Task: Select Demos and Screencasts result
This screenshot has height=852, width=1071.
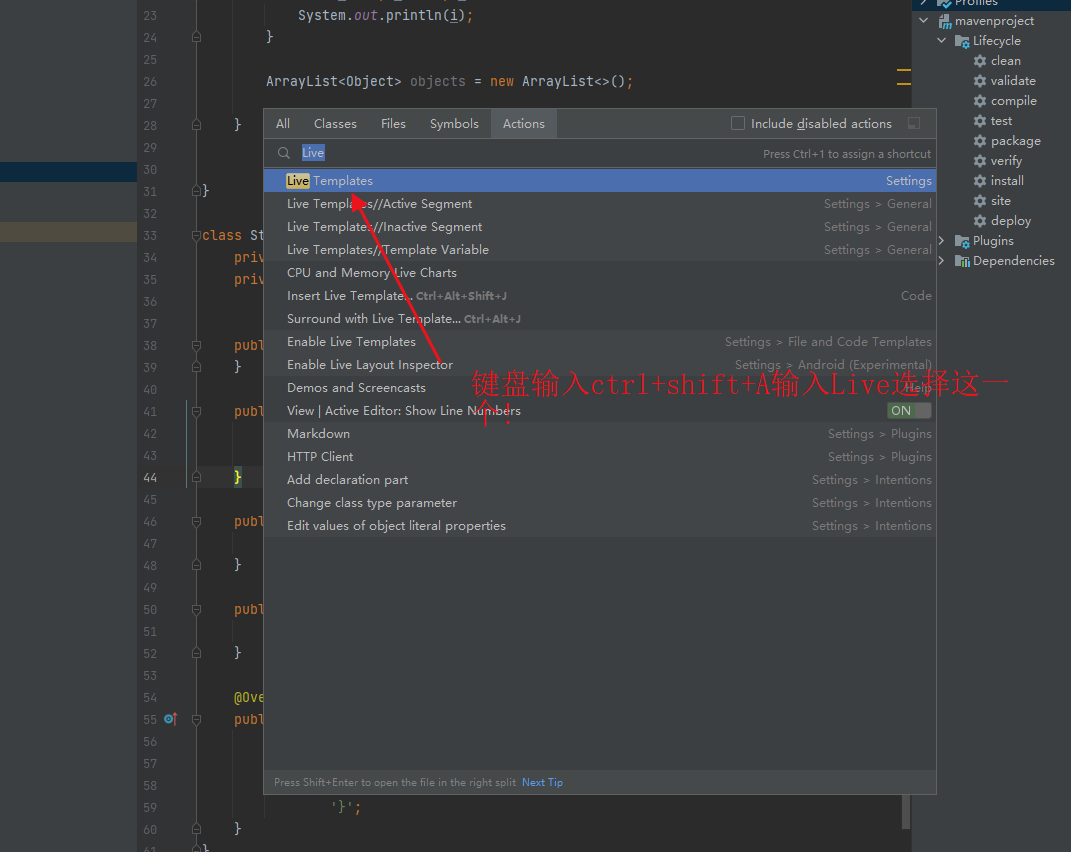Action: pos(600,387)
